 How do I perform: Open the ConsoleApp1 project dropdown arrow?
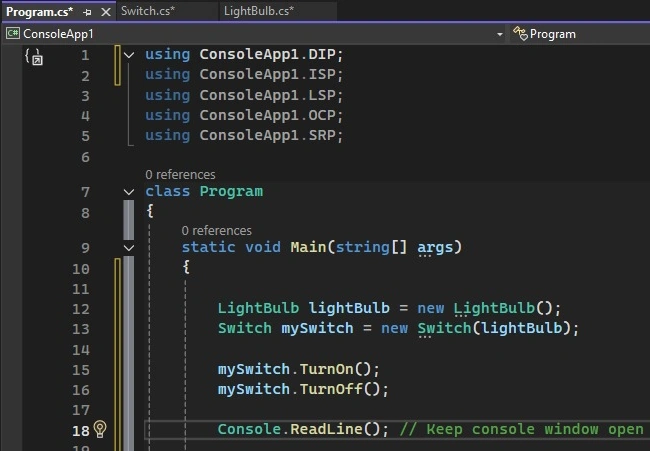point(500,34)
